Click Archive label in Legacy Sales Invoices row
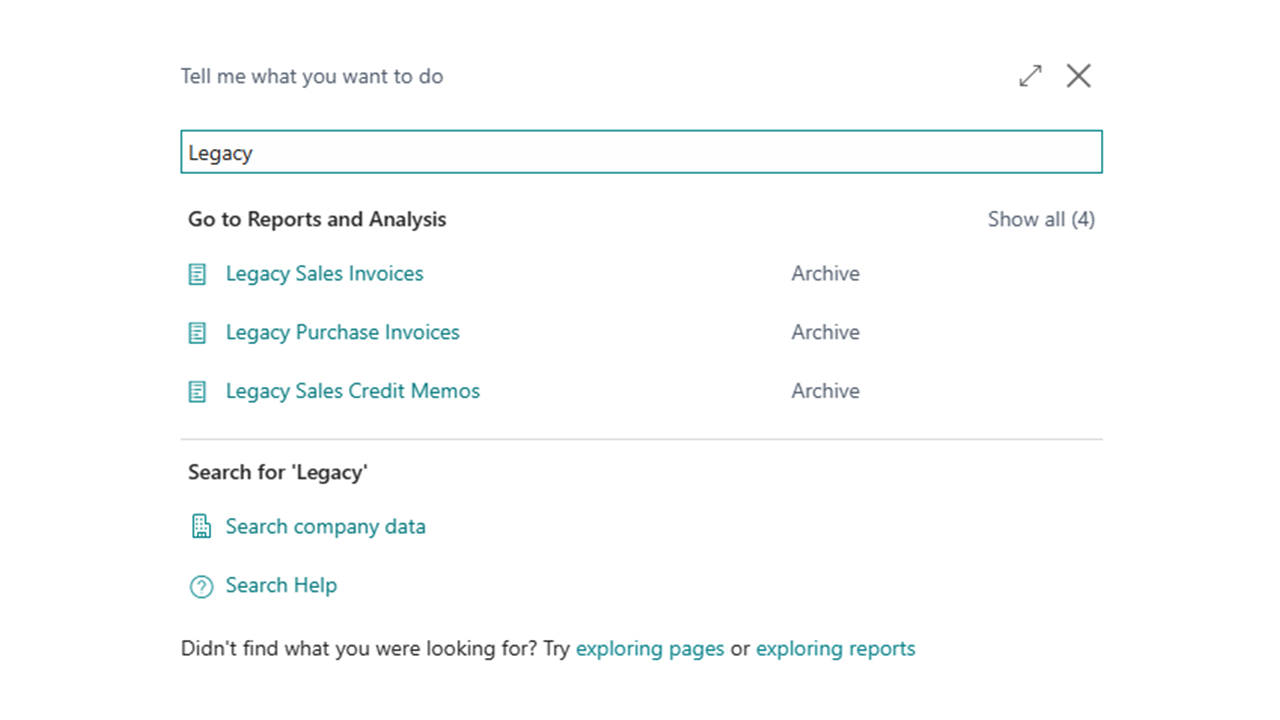The height and width of the screenshot is (720, 1280). click(825, 274)
